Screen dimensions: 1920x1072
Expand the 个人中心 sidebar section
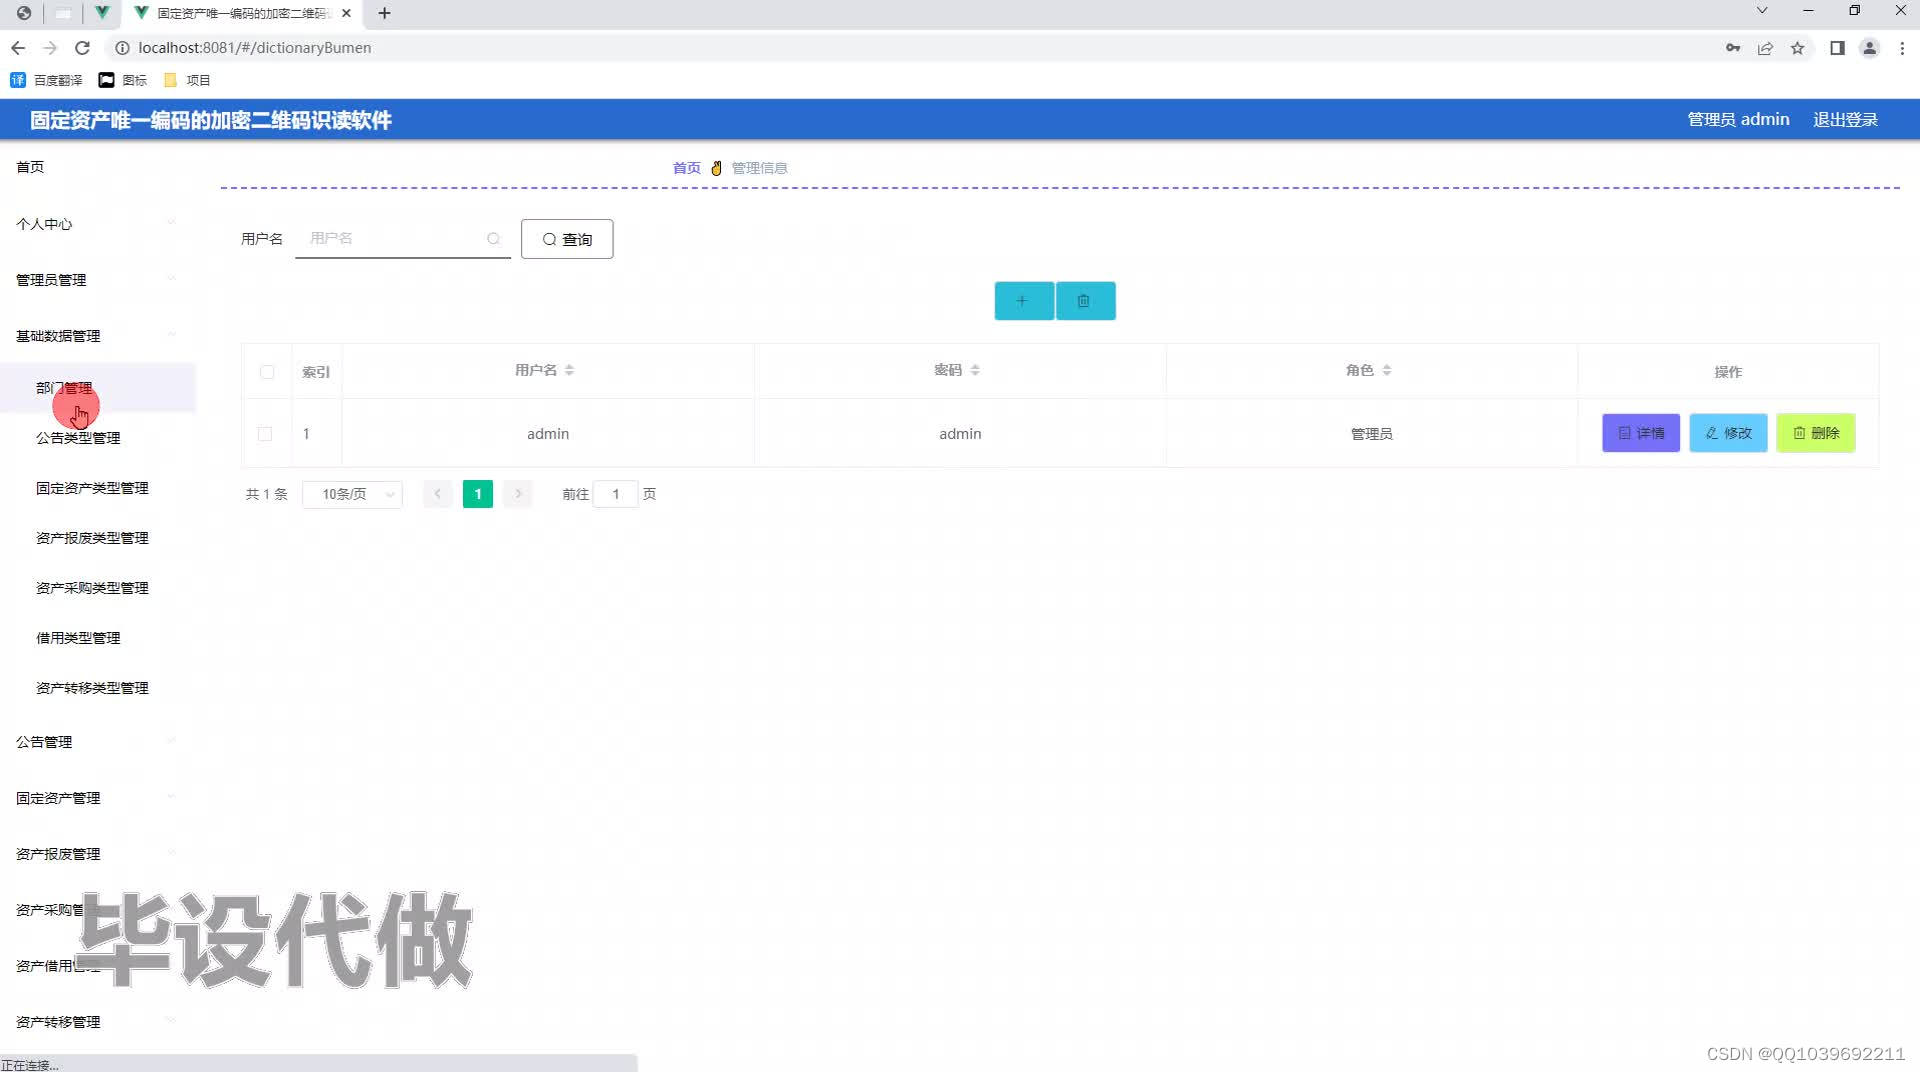pyautogui.click(x=44, y=224)
